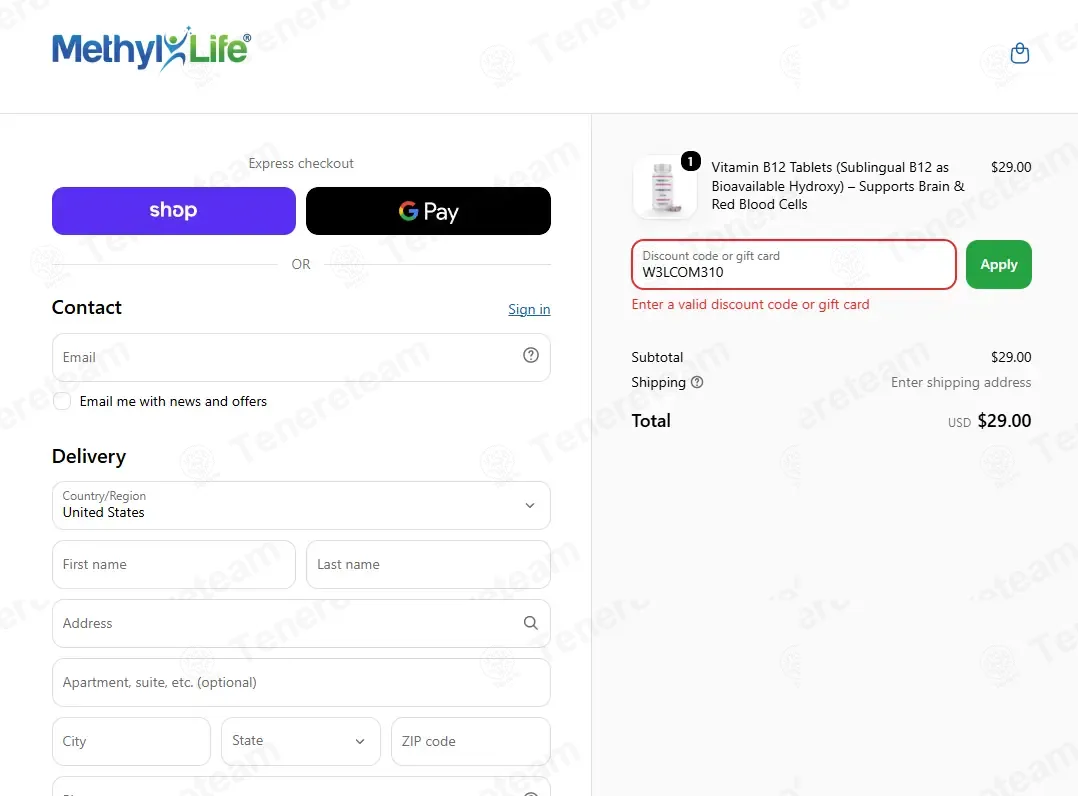Open the Country/Region dropdown

(301, 505)
